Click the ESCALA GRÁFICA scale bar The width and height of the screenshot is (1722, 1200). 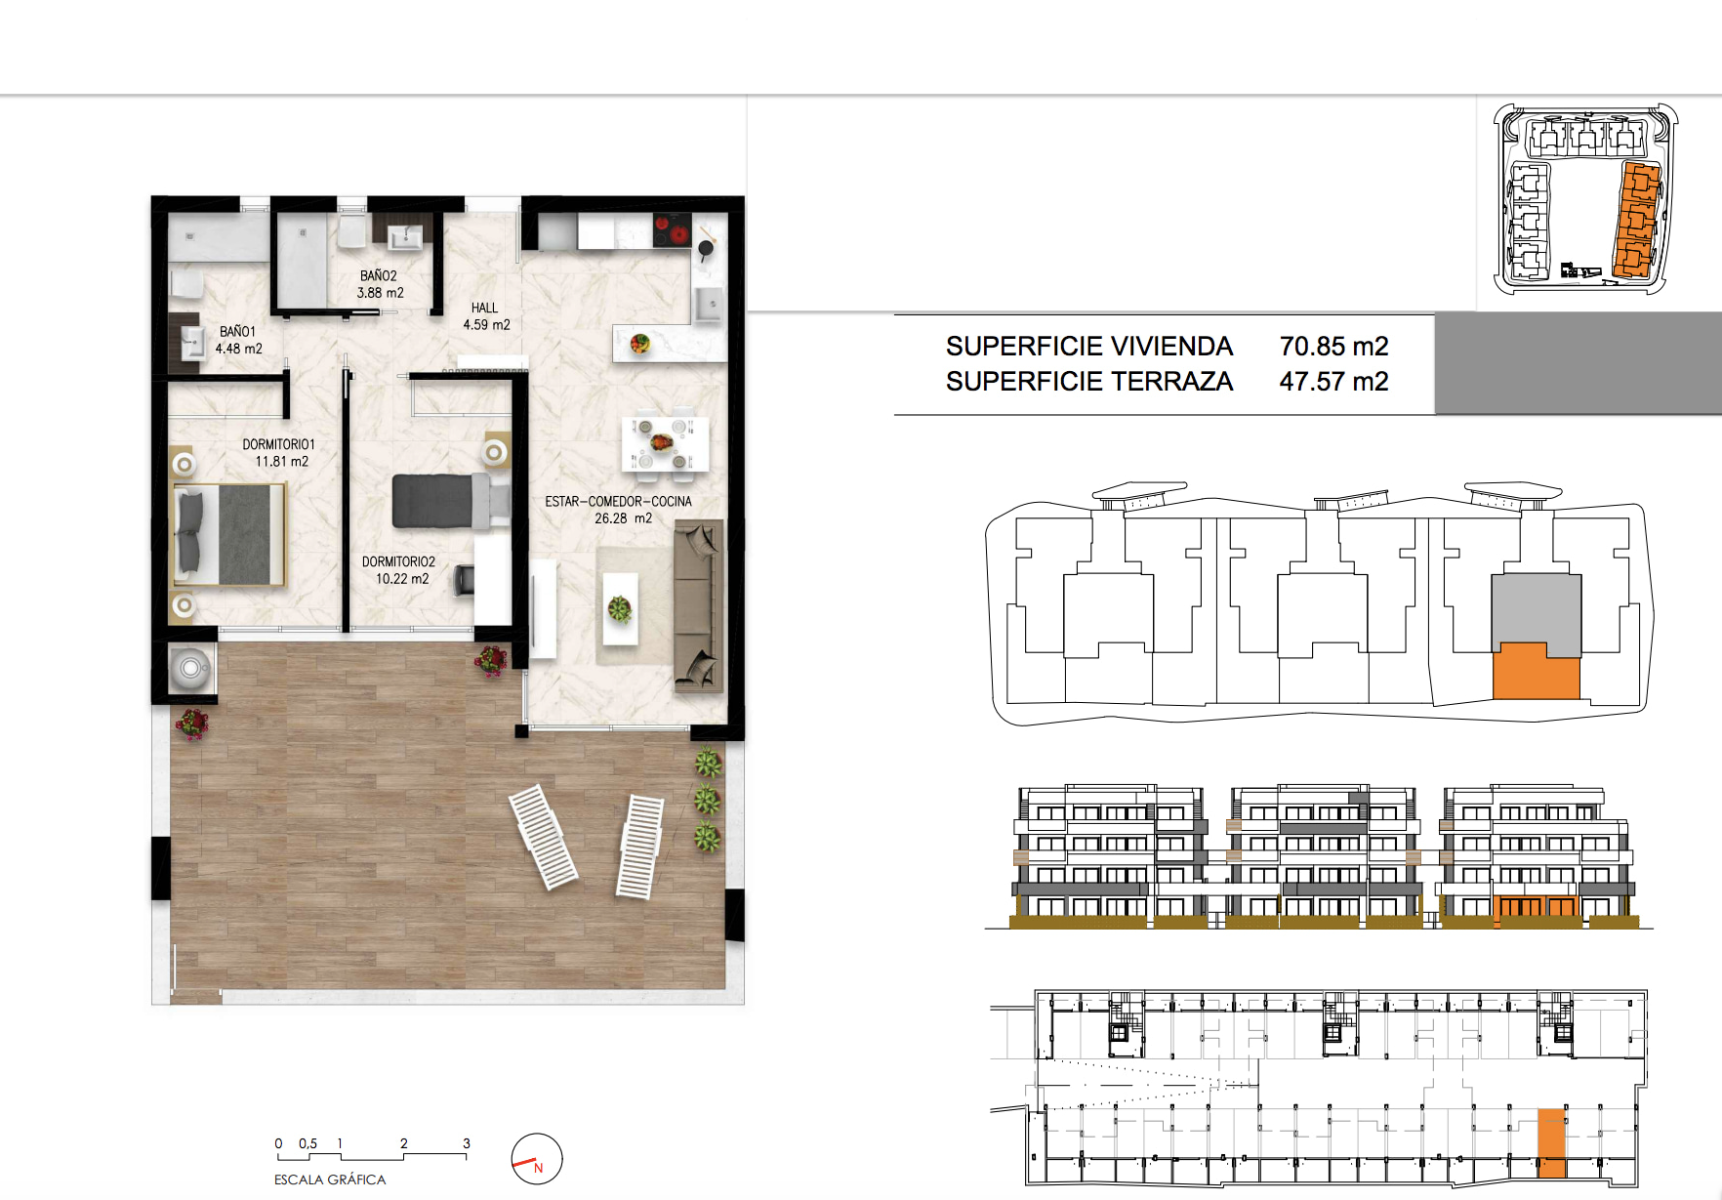[x=371, y=1155]
